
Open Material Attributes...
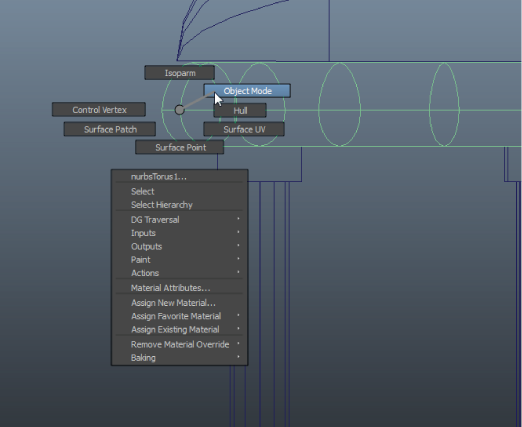[x=180, y=288]
